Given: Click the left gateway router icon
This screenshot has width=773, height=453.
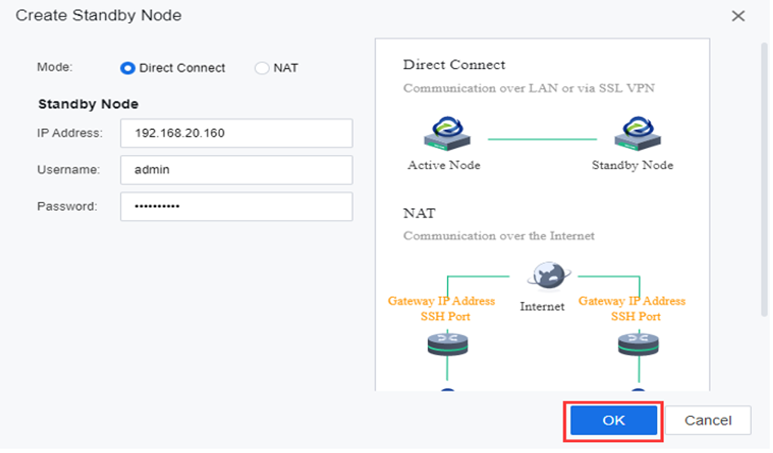Looking at the screenshot, I should [448, 345].
